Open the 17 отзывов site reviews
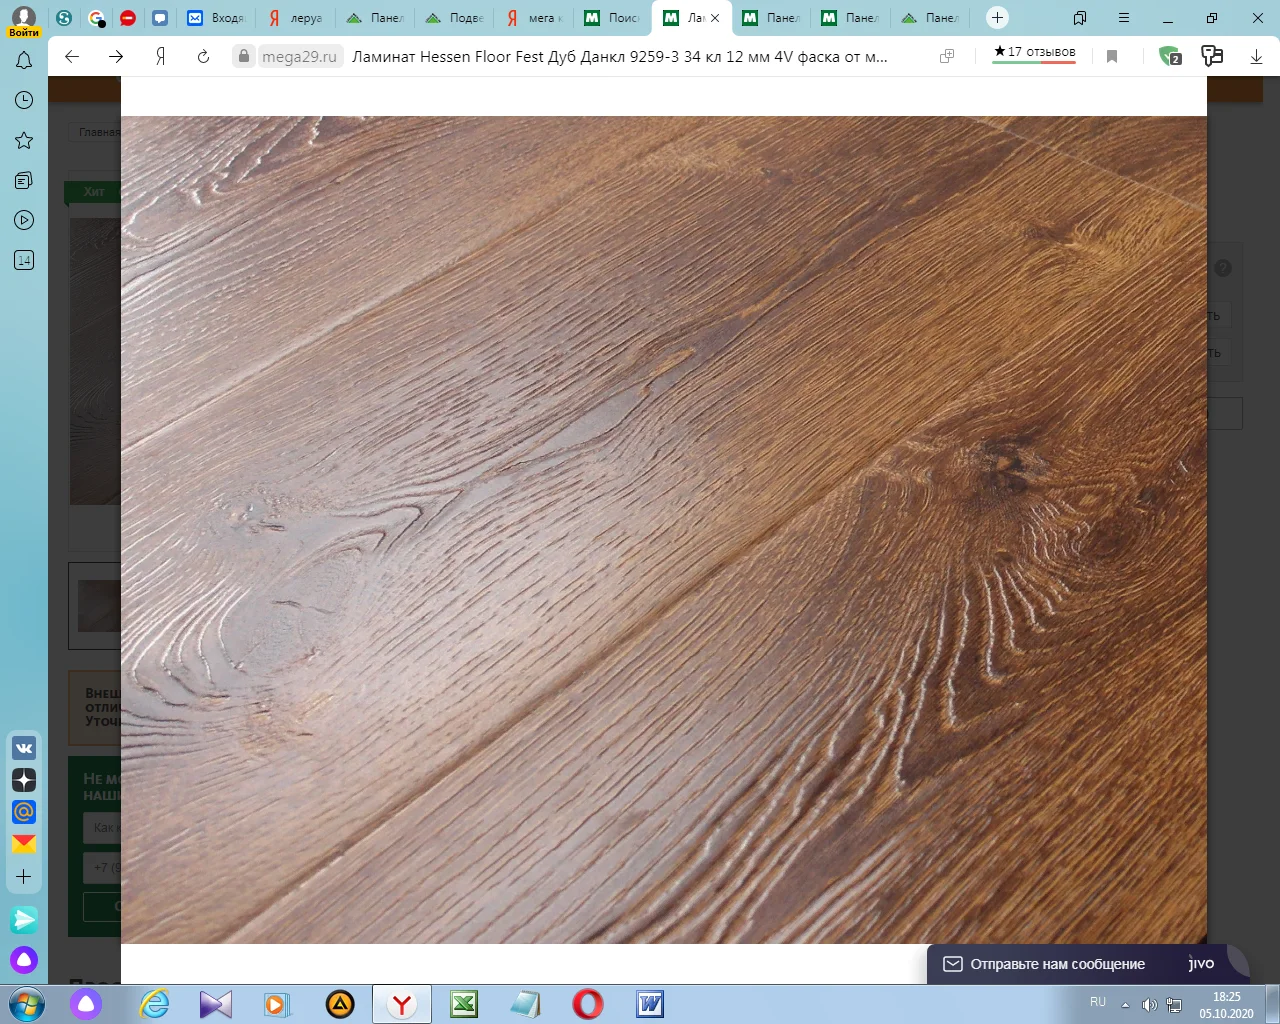The width and height of the screenshot is (1280, 1024). point(1034,52)
